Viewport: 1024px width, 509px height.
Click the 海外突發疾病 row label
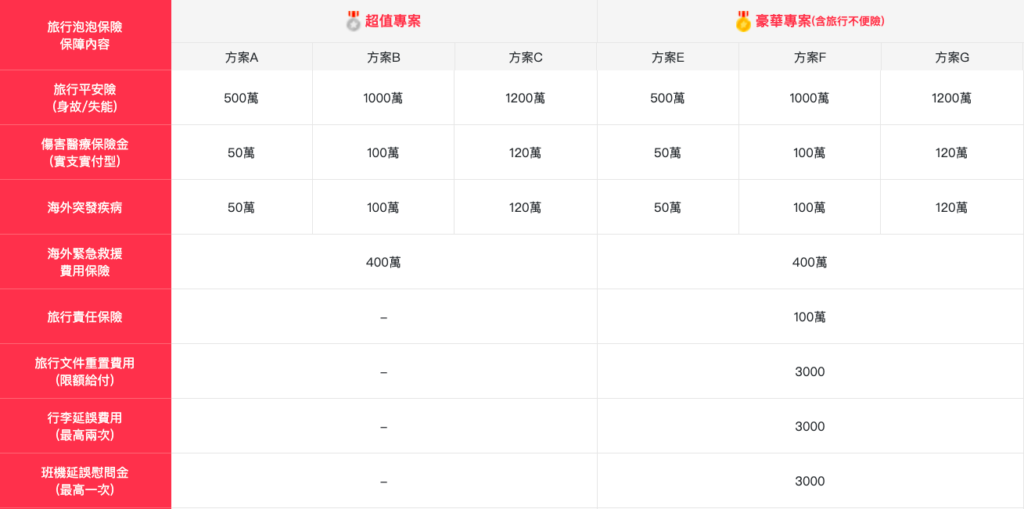[x=85, y=208]
